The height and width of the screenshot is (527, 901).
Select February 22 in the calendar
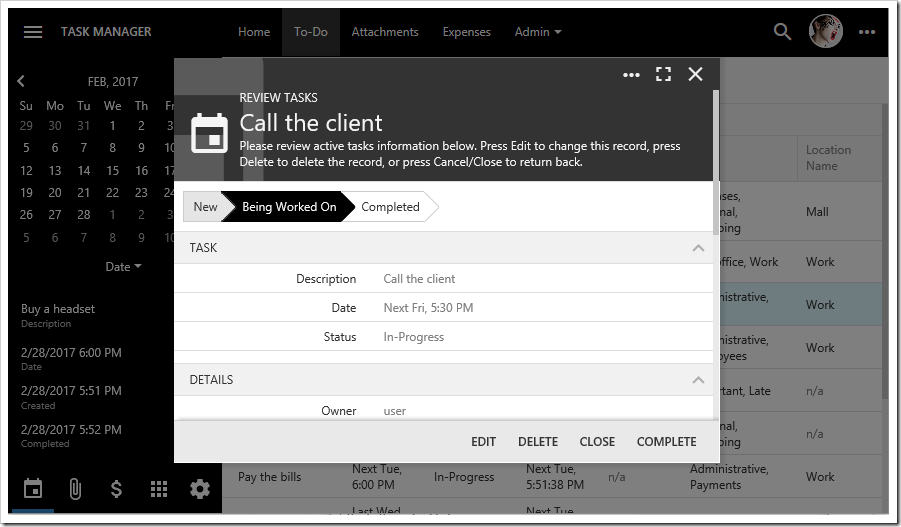[x=113, y=193]
